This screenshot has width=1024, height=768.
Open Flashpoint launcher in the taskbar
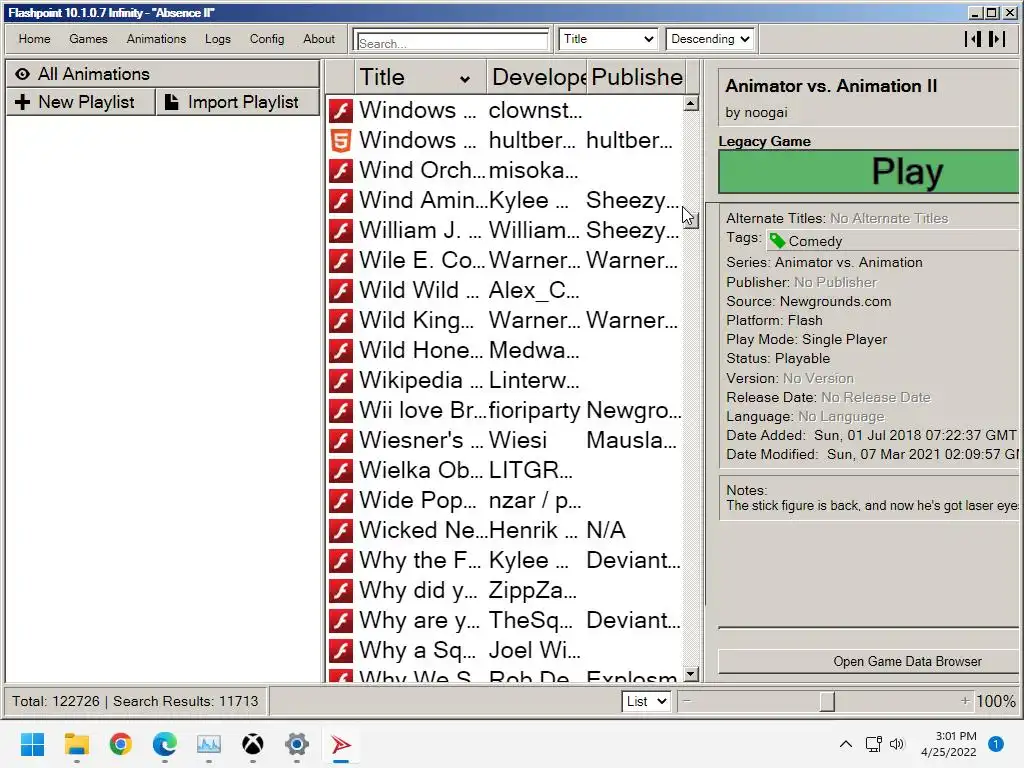pos(340,744)
